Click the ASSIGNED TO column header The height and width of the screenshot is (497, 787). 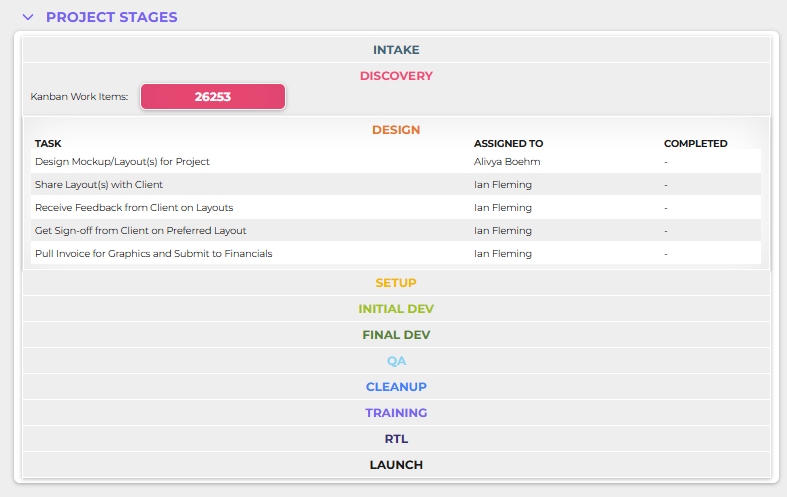(508, 144)
